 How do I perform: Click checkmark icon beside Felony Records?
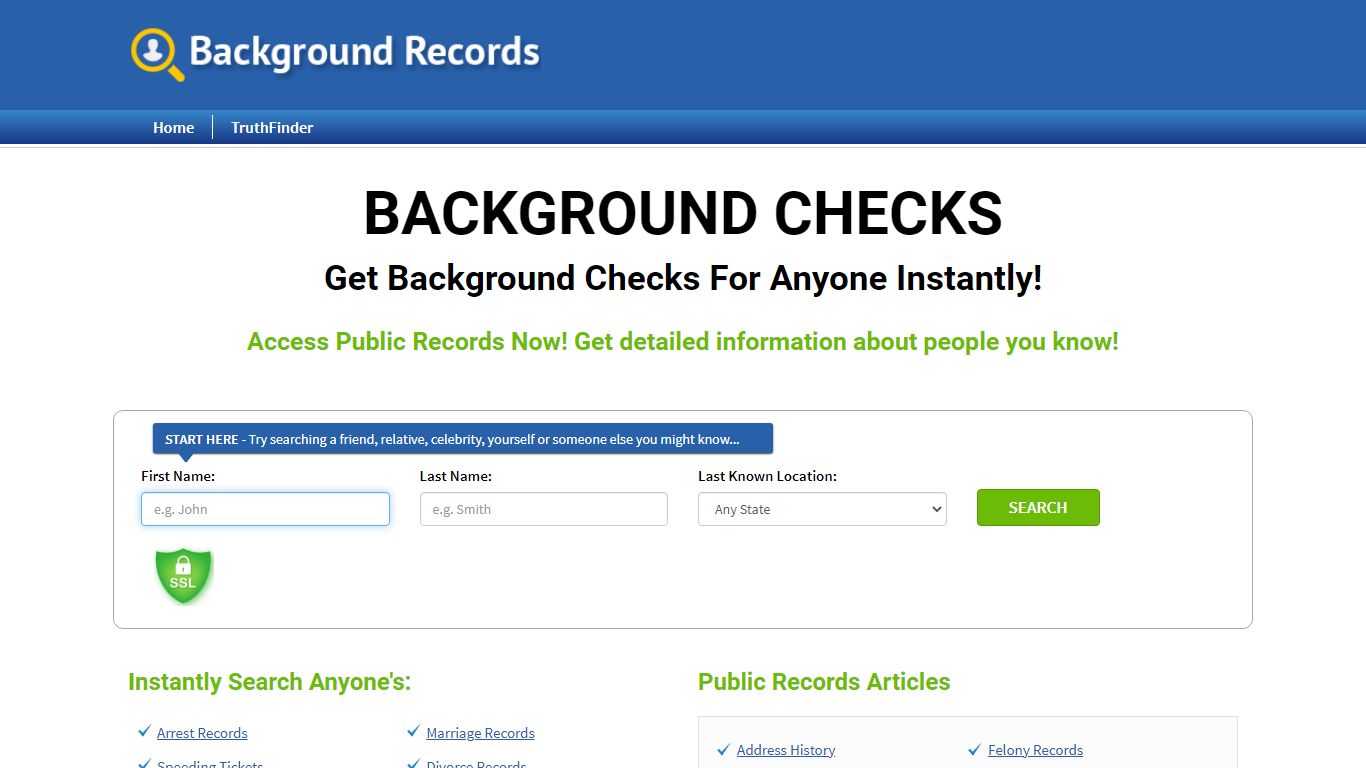click(x=975, y=749)
